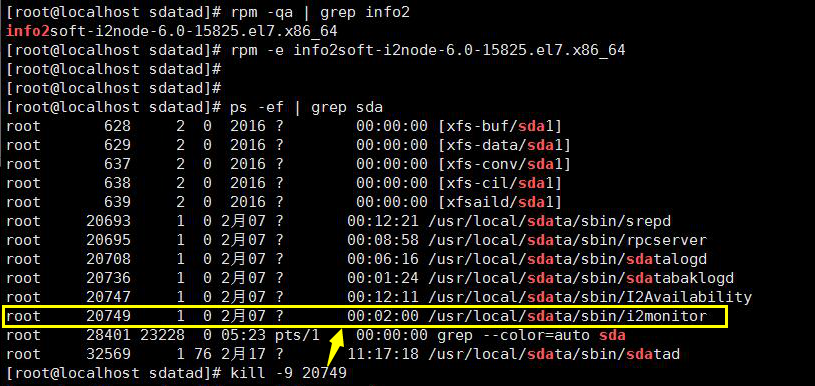
Task: Click the srepd process path
Action: click(x=550, y=221)
